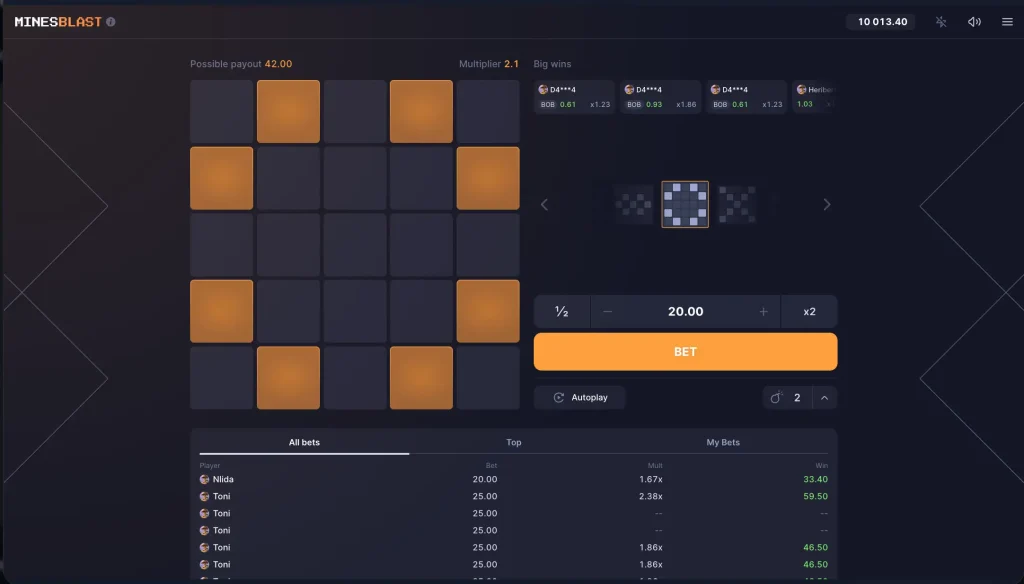Screen dimensions: 1024x584
Task: Open the hamburger menu
Action: tap(1007, 22)
